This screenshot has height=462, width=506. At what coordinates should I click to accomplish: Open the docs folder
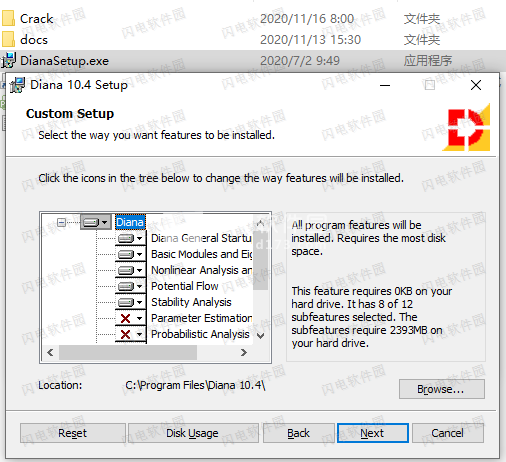pos(33,40)
